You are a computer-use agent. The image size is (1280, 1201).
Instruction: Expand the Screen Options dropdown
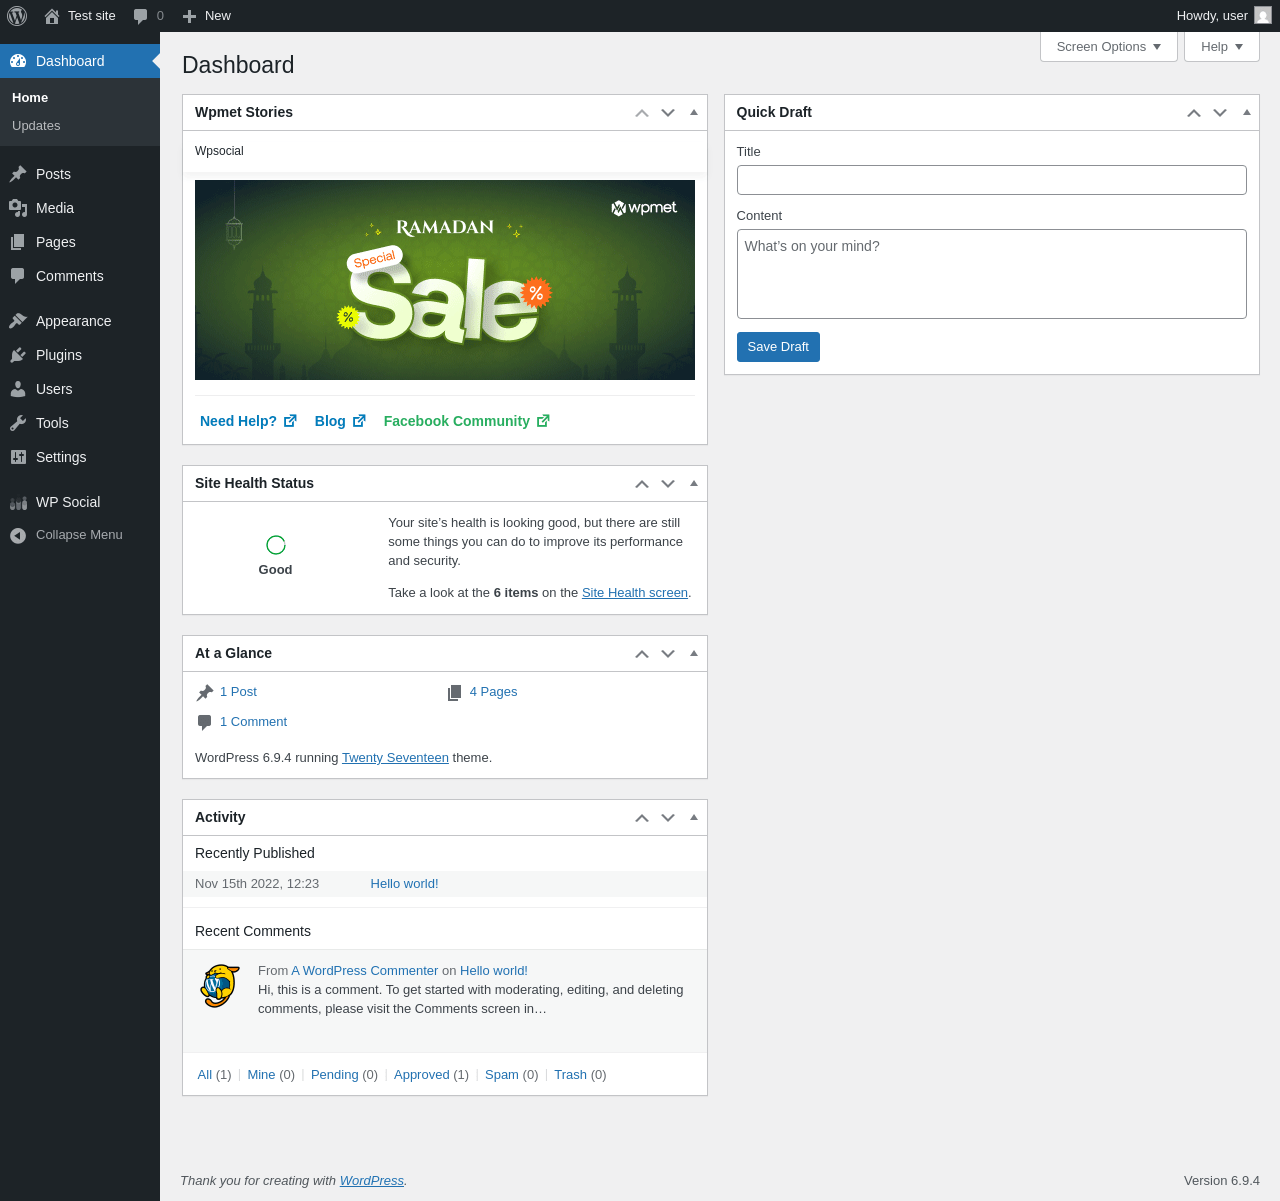[1109, 47]
